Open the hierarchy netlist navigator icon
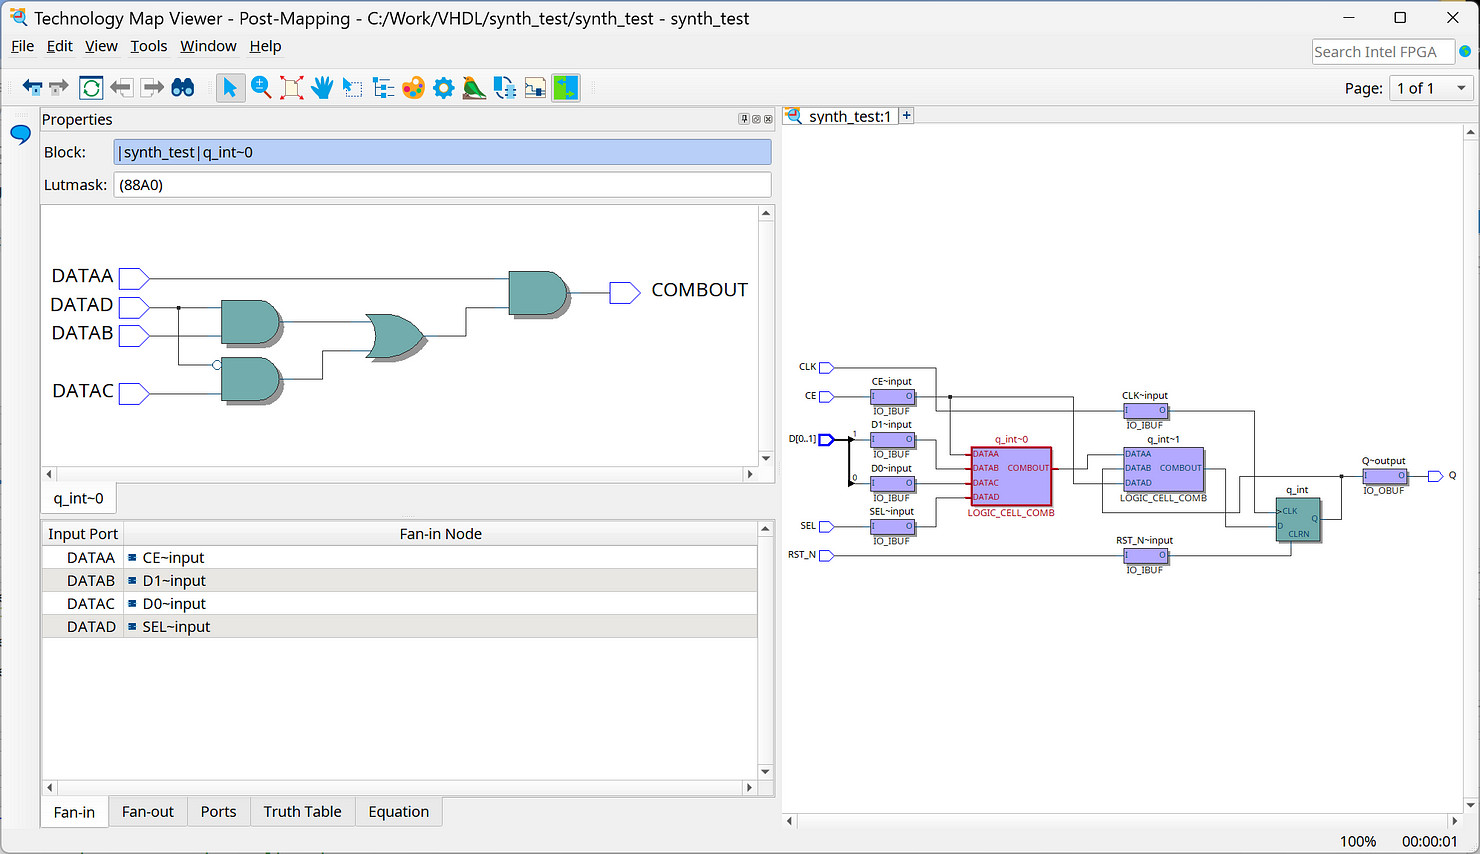This screenshot has width=1480, height=854. pos(383,88)
